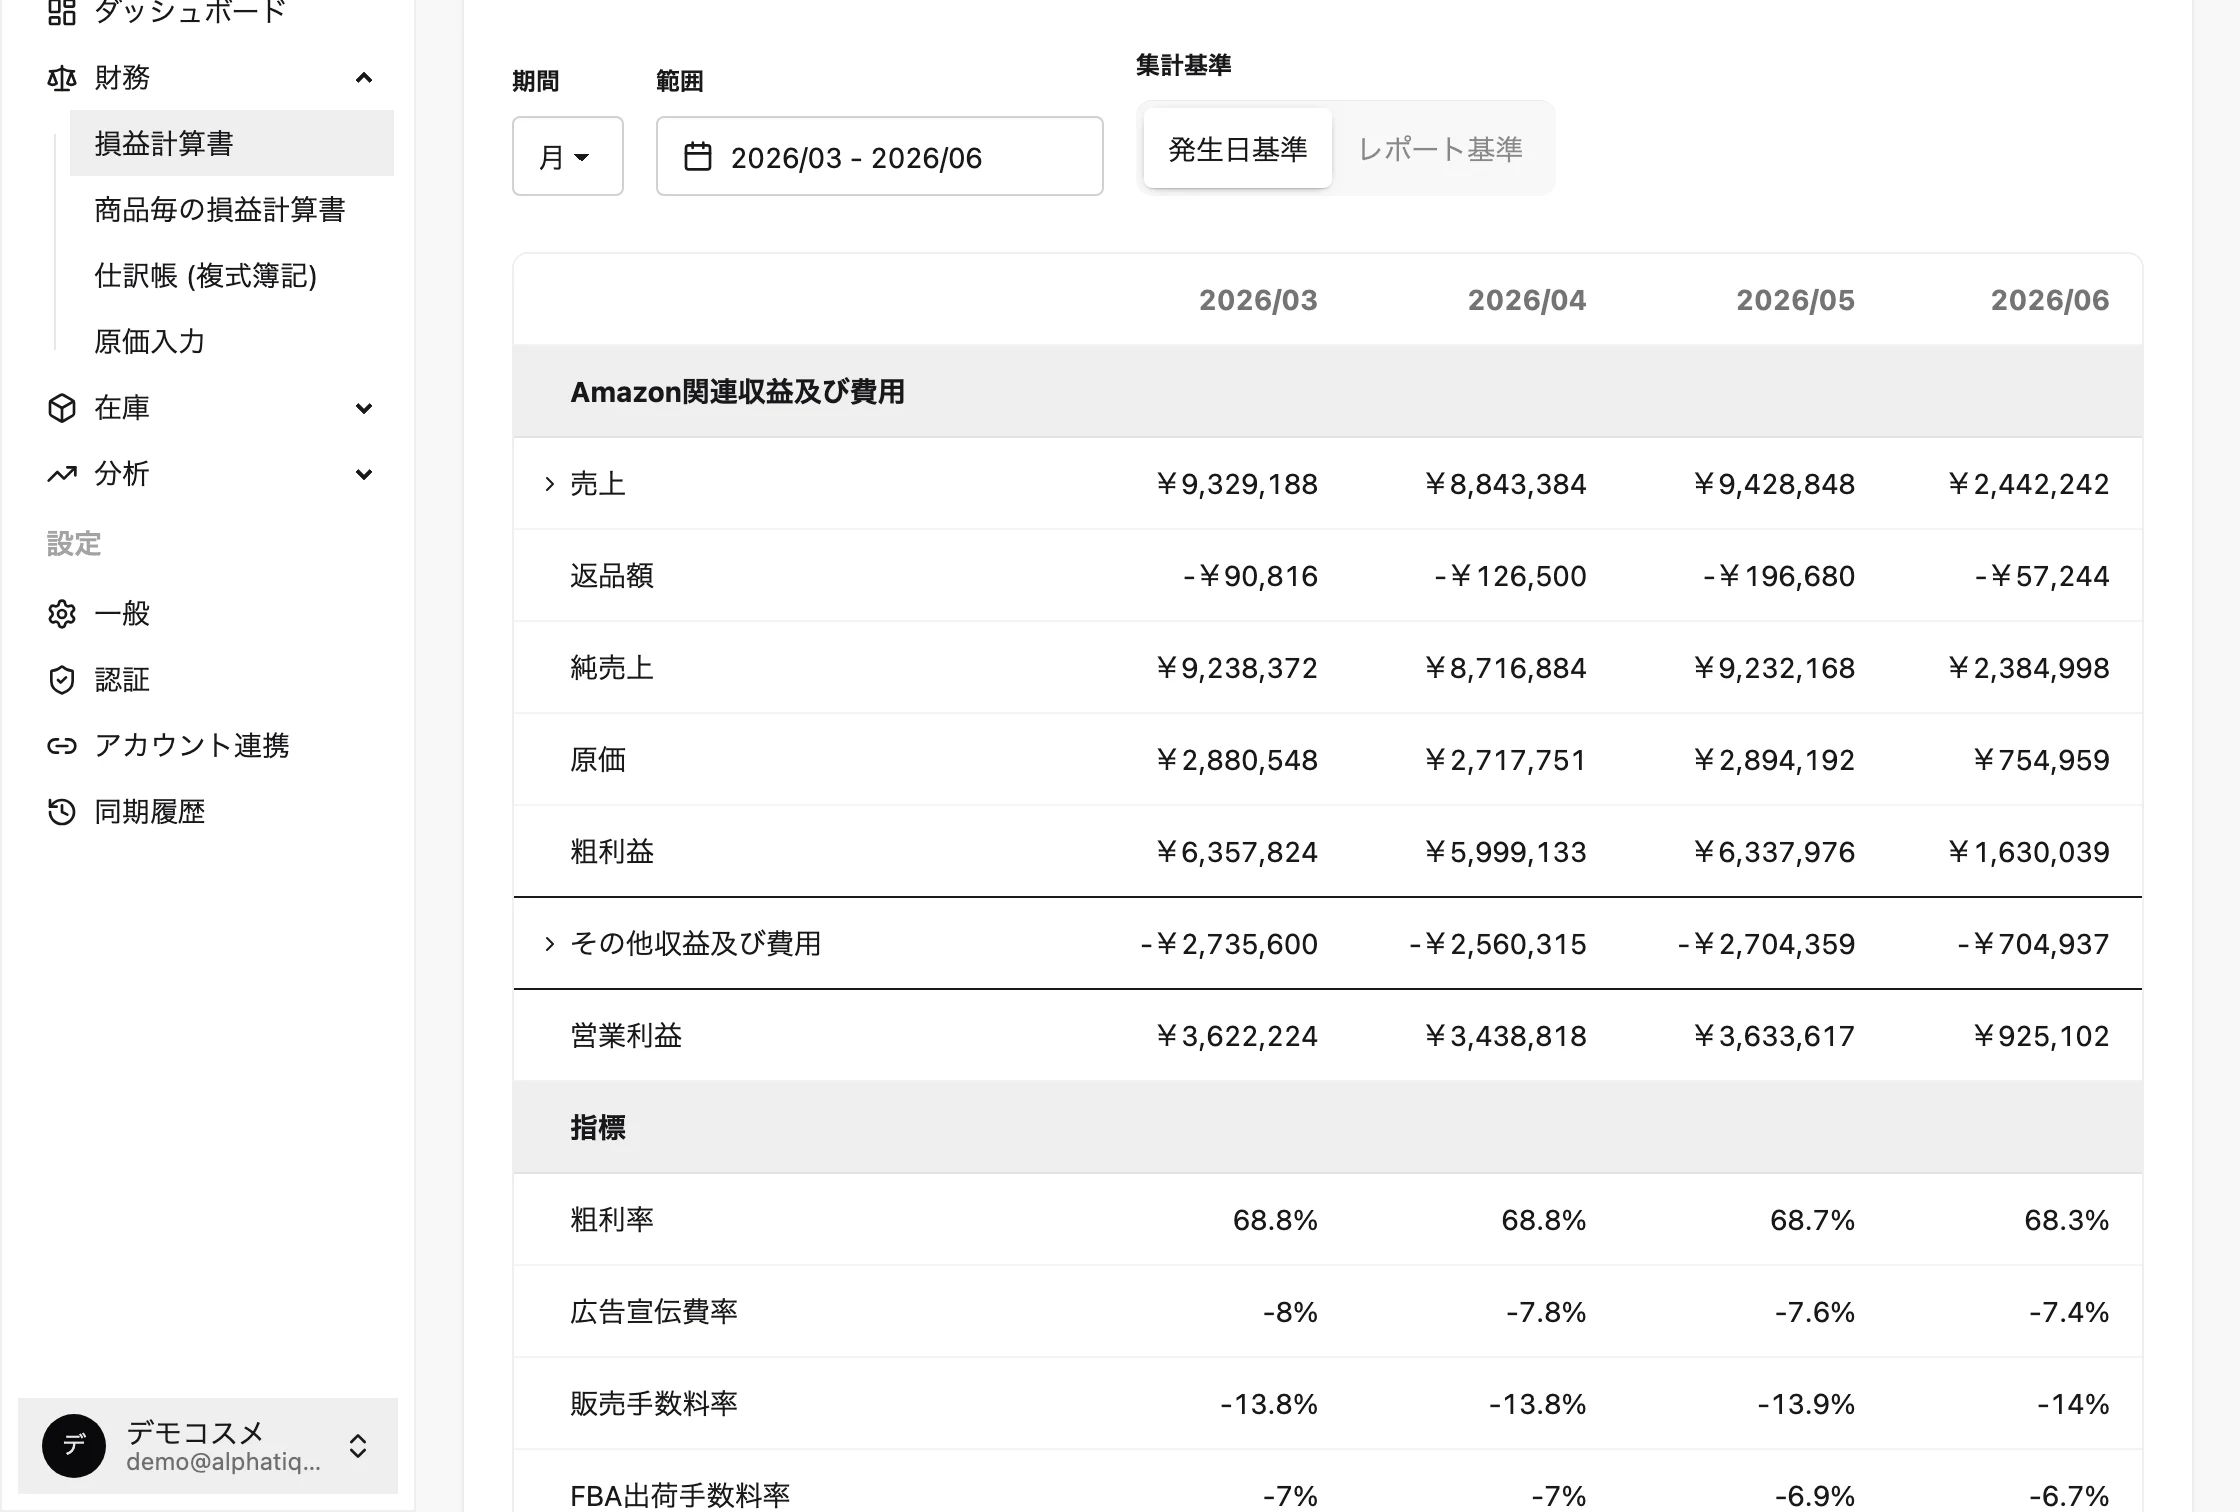
Task: Open the 原価入力 page
Action: (150, 341)
